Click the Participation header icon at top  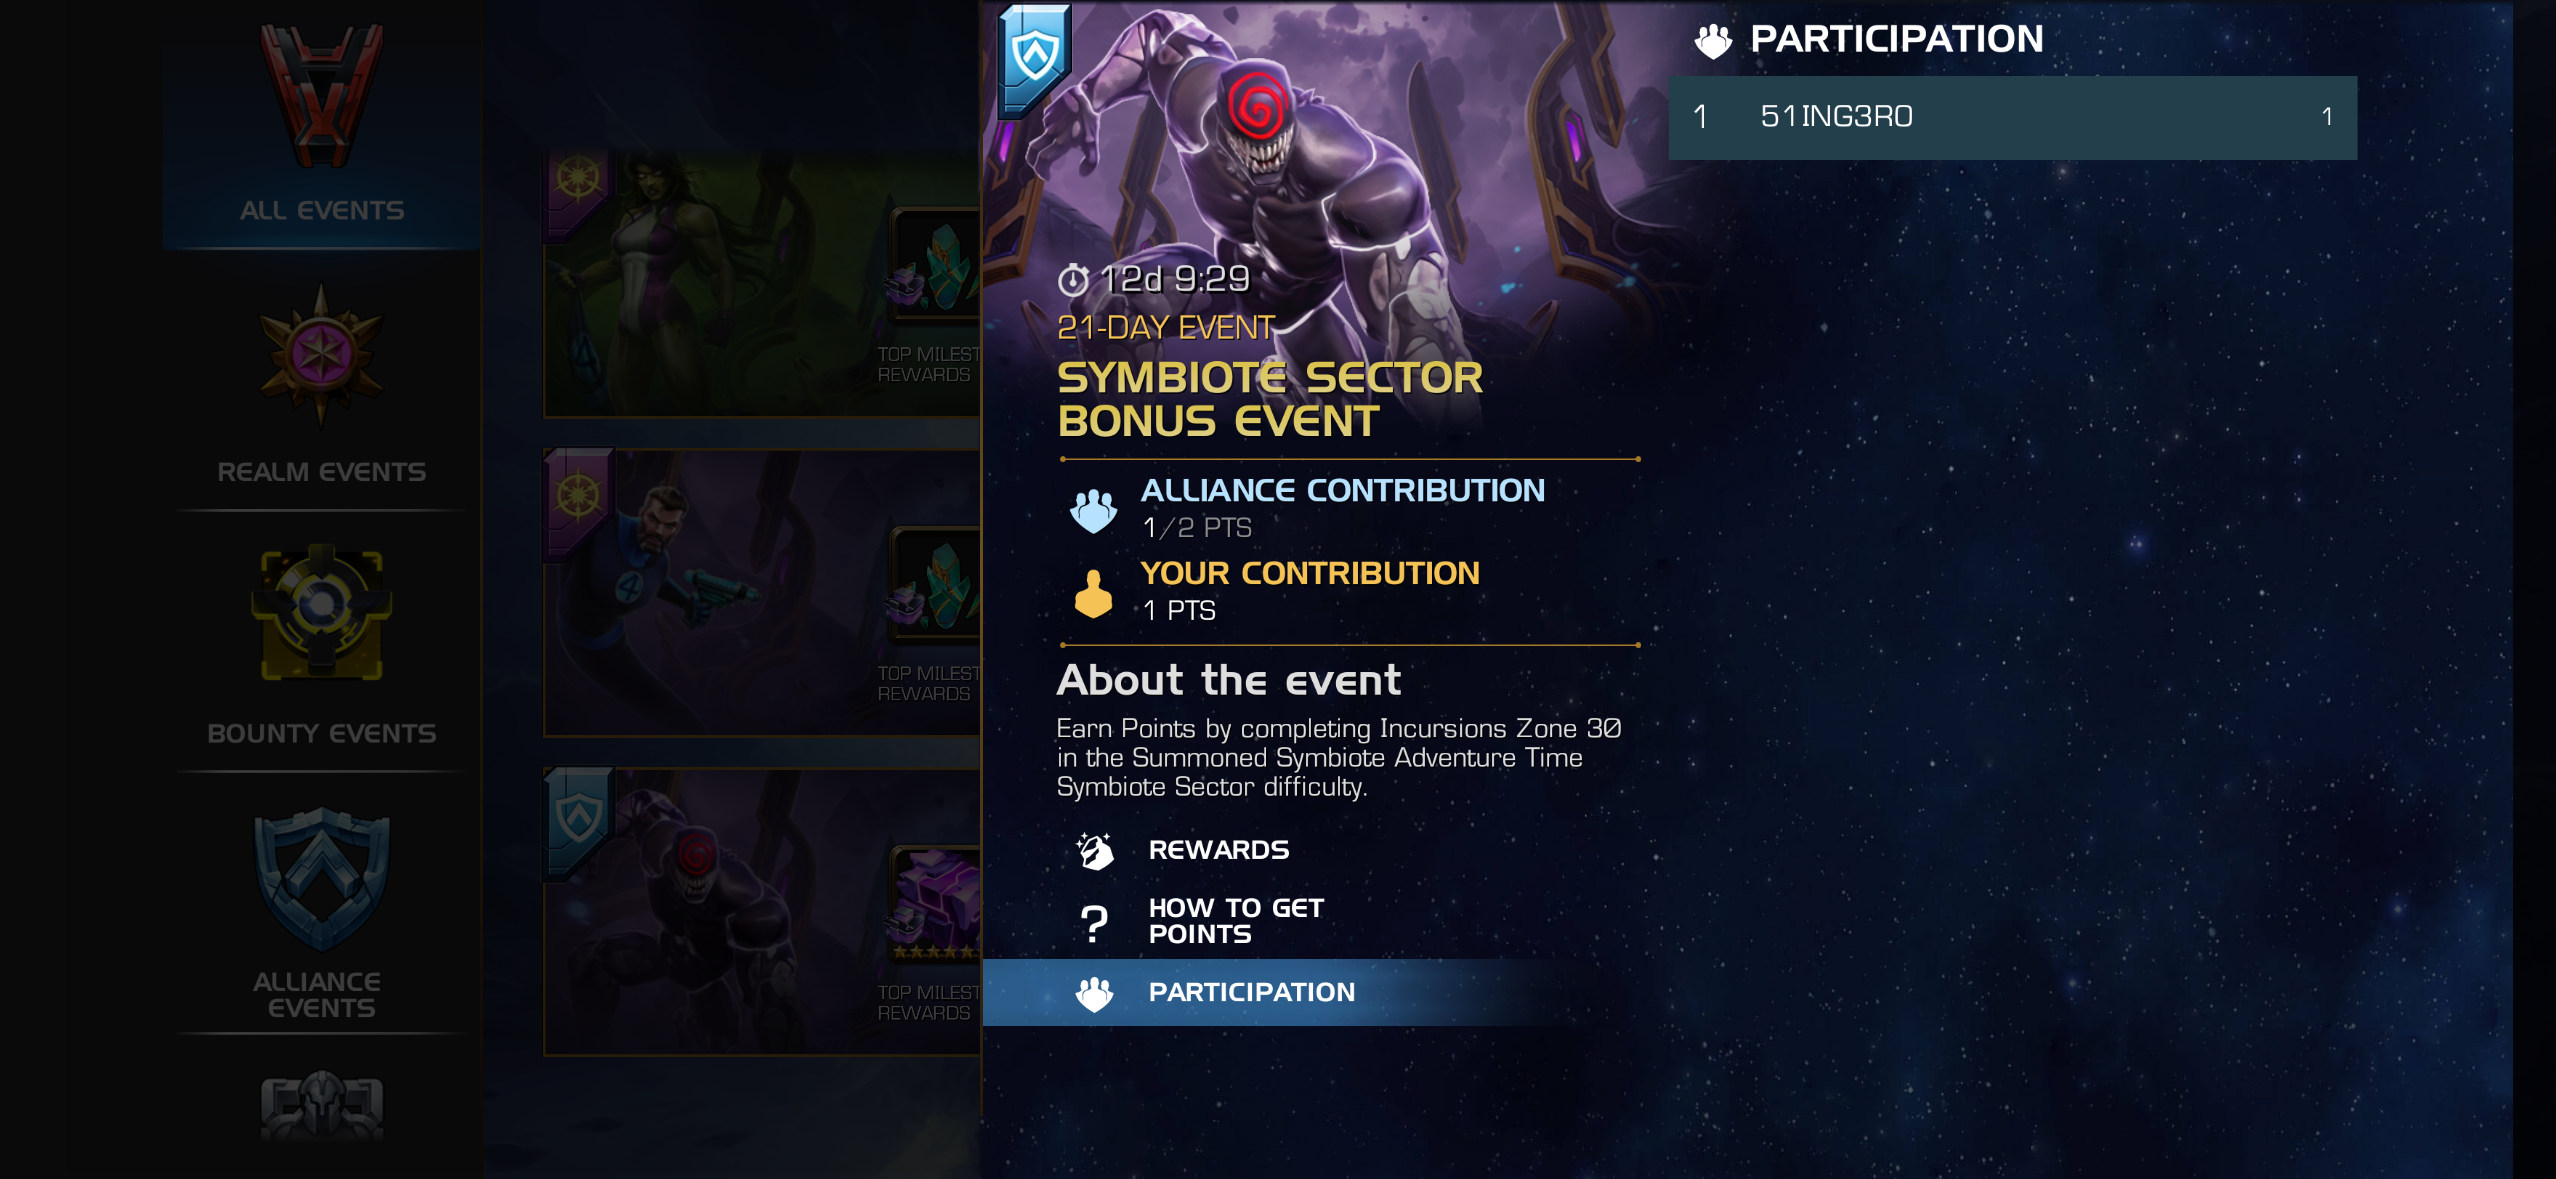[1713, 40]
